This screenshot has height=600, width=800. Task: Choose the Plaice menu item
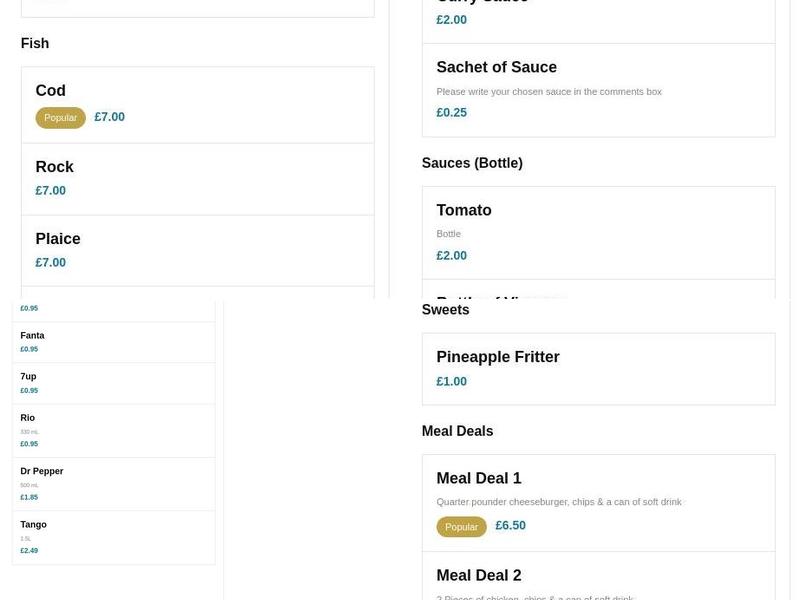point(197,250)
